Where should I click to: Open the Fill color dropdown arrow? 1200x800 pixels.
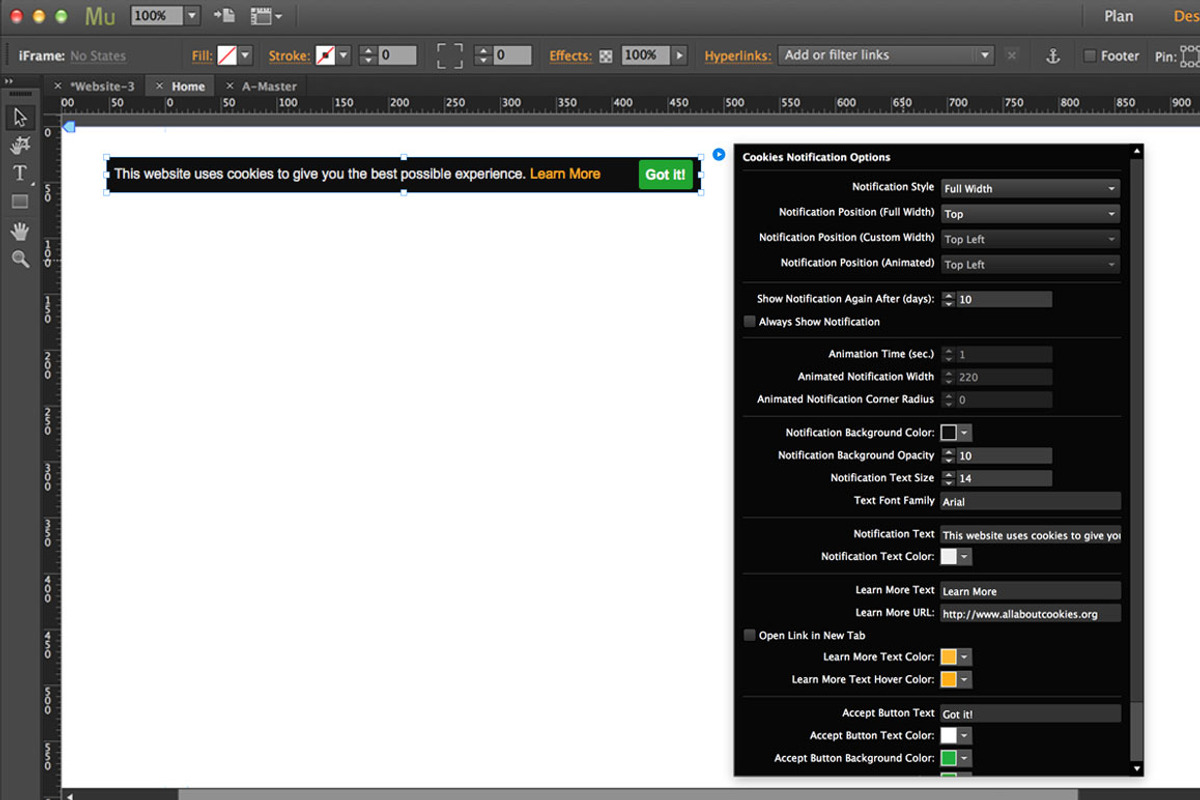[x=245, y=56]
